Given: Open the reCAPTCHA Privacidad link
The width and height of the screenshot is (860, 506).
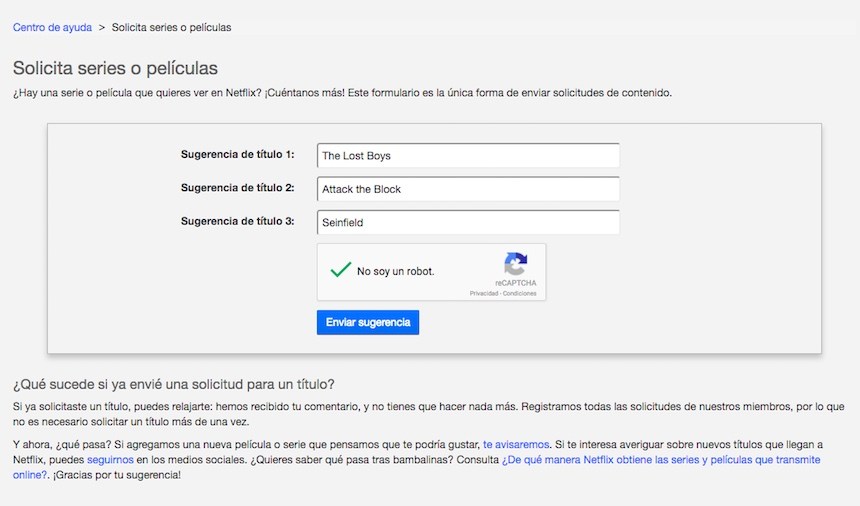Looking at the screenshot, I should [484, 294].
